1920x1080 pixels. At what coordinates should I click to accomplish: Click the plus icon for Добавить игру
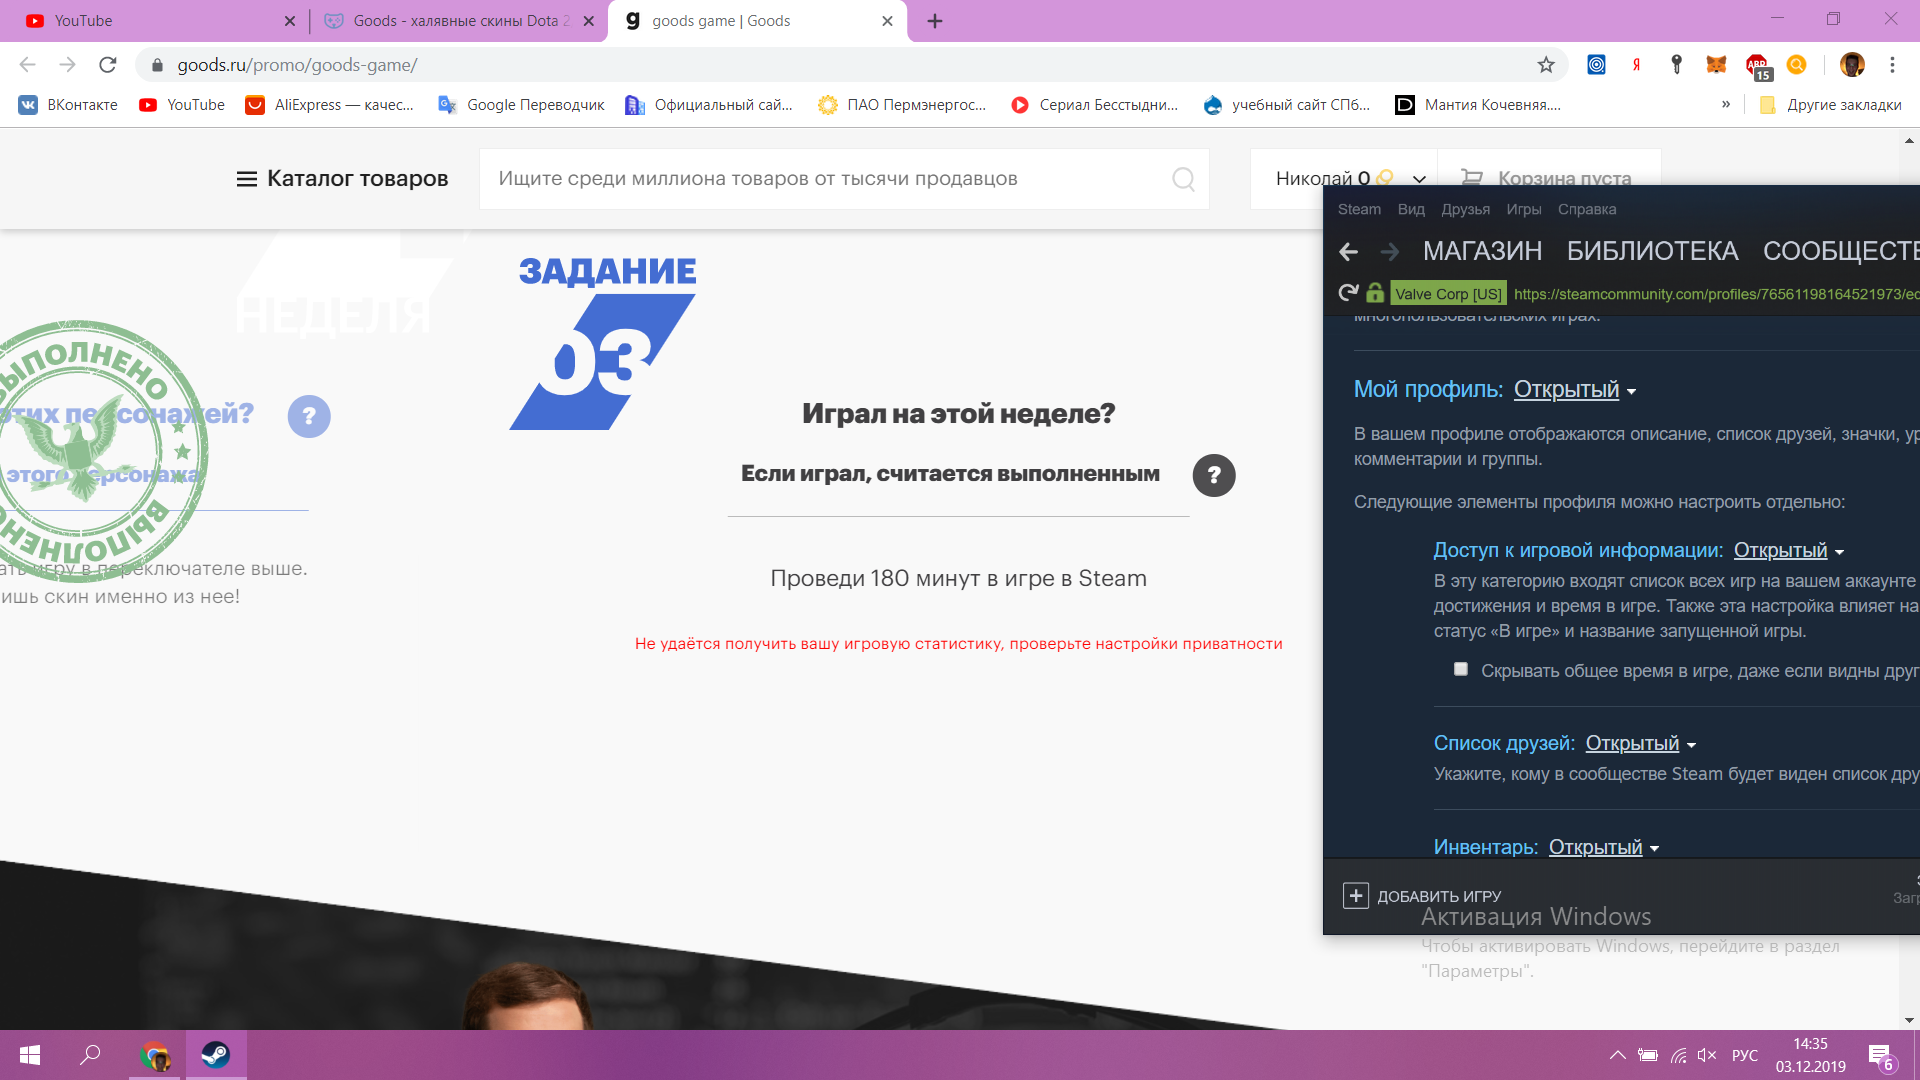click(1355, 896)
